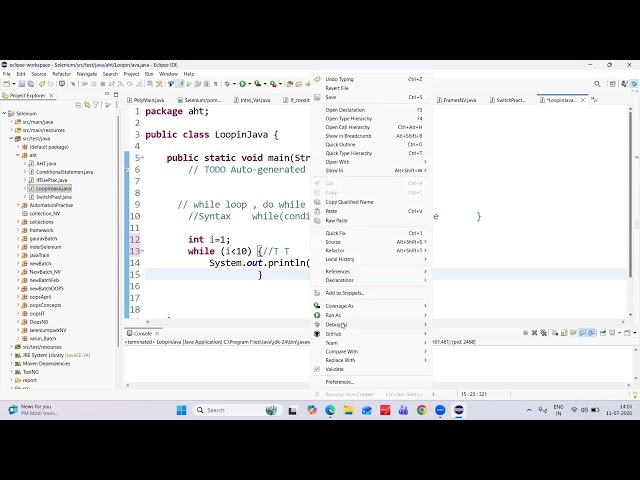Viewport: 640px width, 480px height.
Task: Click the editor horizontal scrollbar
Action: pyautogui.click(x=385, y=322)
